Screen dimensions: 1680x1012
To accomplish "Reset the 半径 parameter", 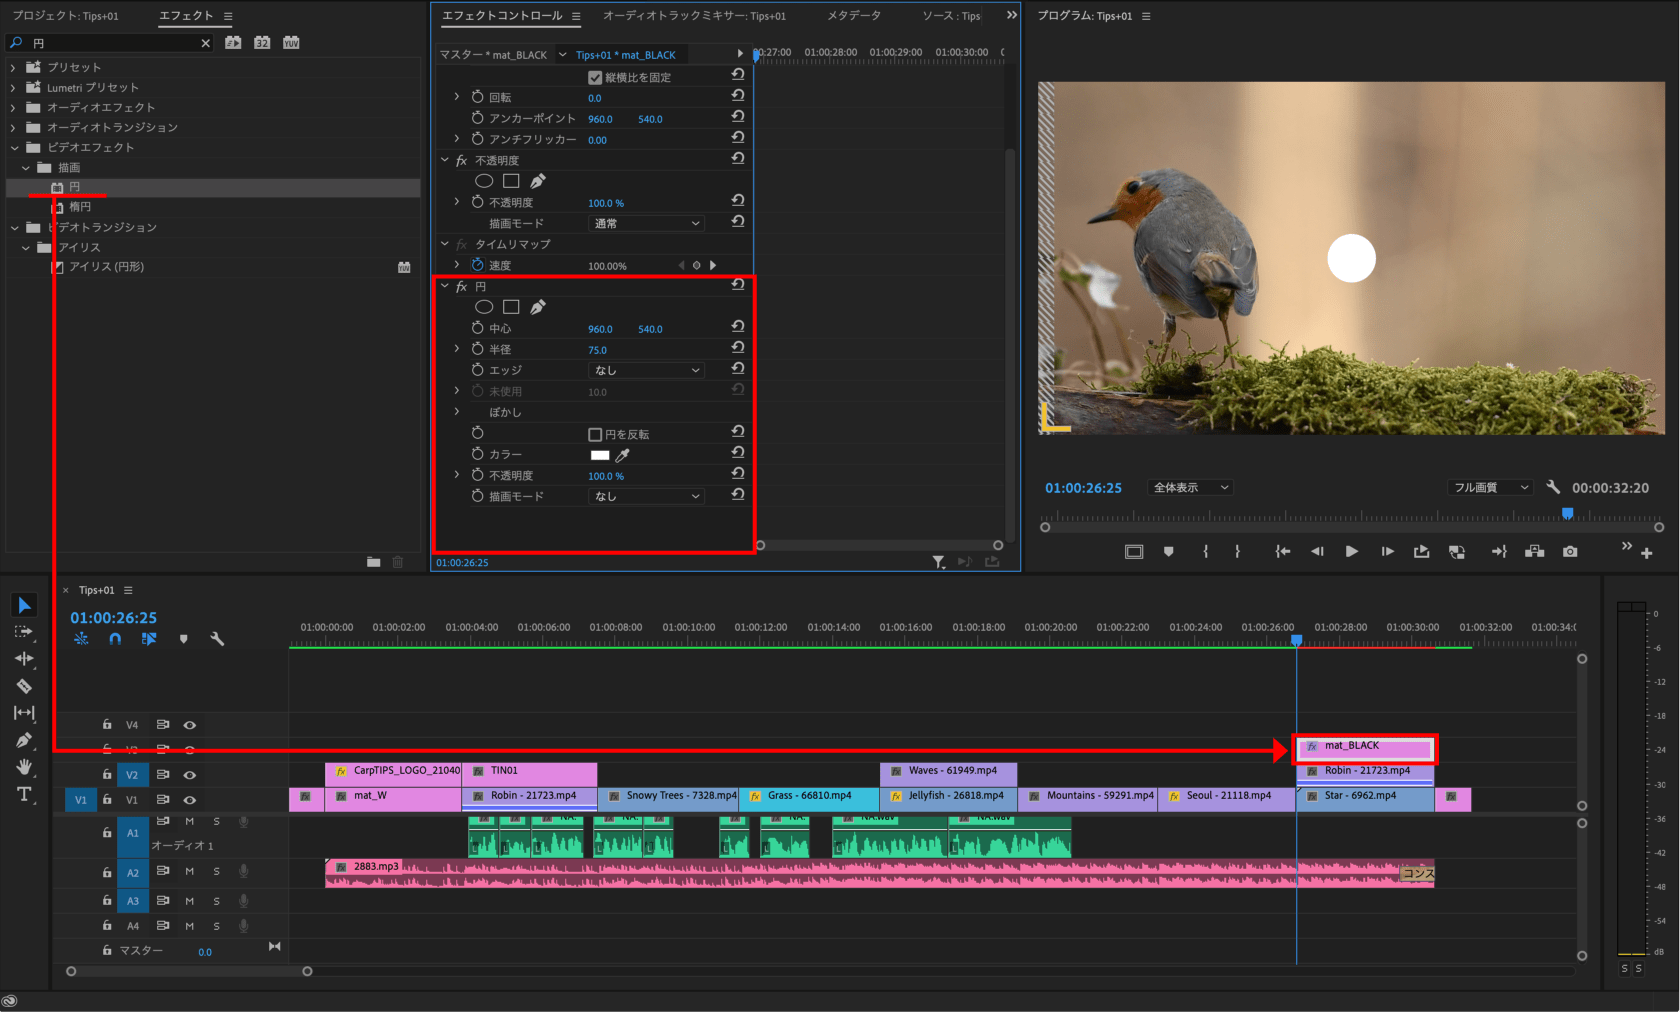I will [738, 348].
